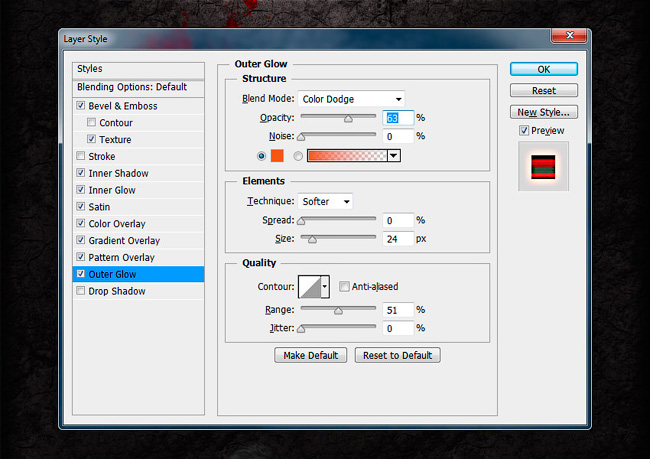The height and width of the screenshot is (459, 650).
Task: Uncheck the Pattern Overlay checkbox
Action: coord(81,257)
